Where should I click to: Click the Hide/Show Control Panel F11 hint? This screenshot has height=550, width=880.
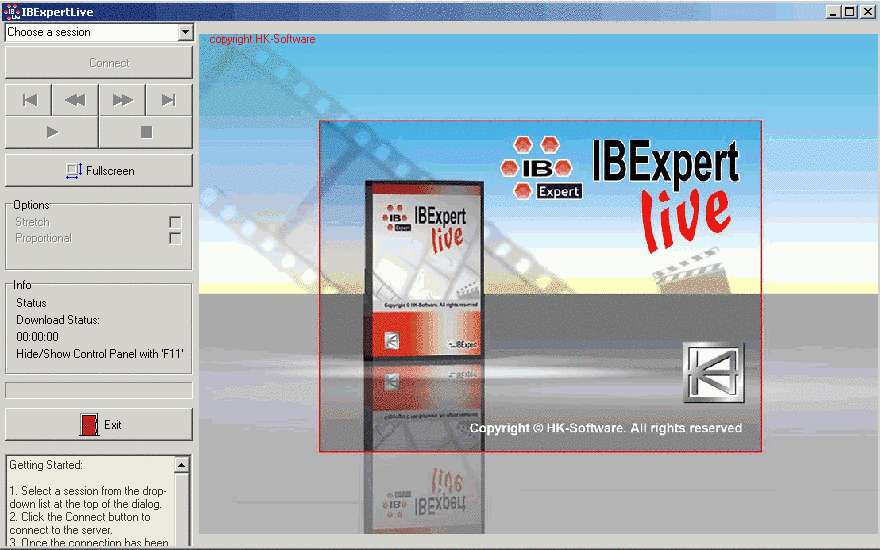(x=100, y=354)
